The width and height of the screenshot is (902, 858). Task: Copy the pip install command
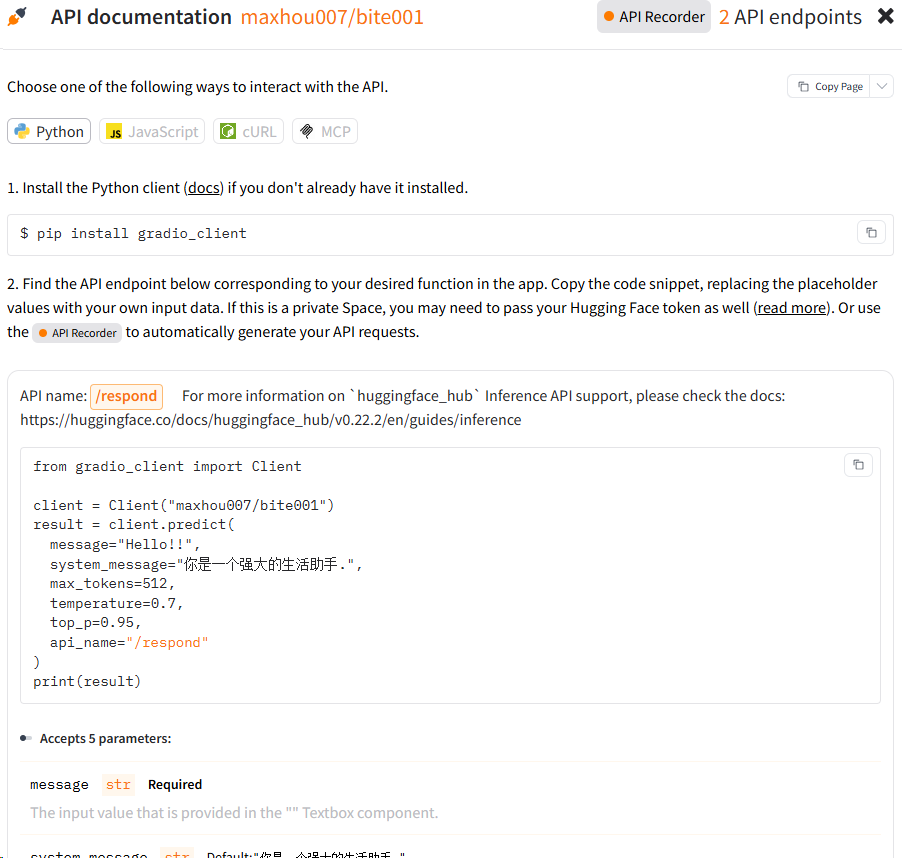coord(872,233)
